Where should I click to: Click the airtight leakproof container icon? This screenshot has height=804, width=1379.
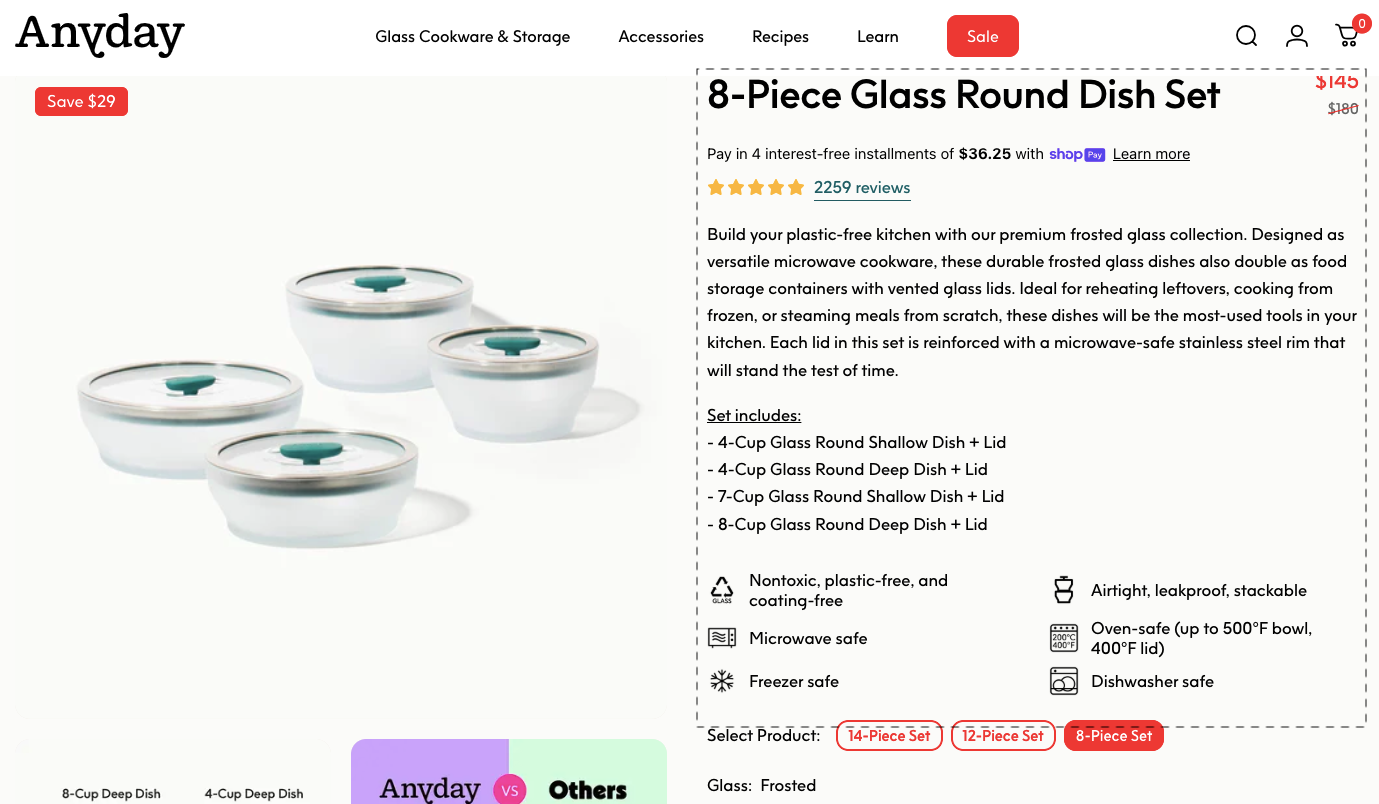tap(1063, 589)
